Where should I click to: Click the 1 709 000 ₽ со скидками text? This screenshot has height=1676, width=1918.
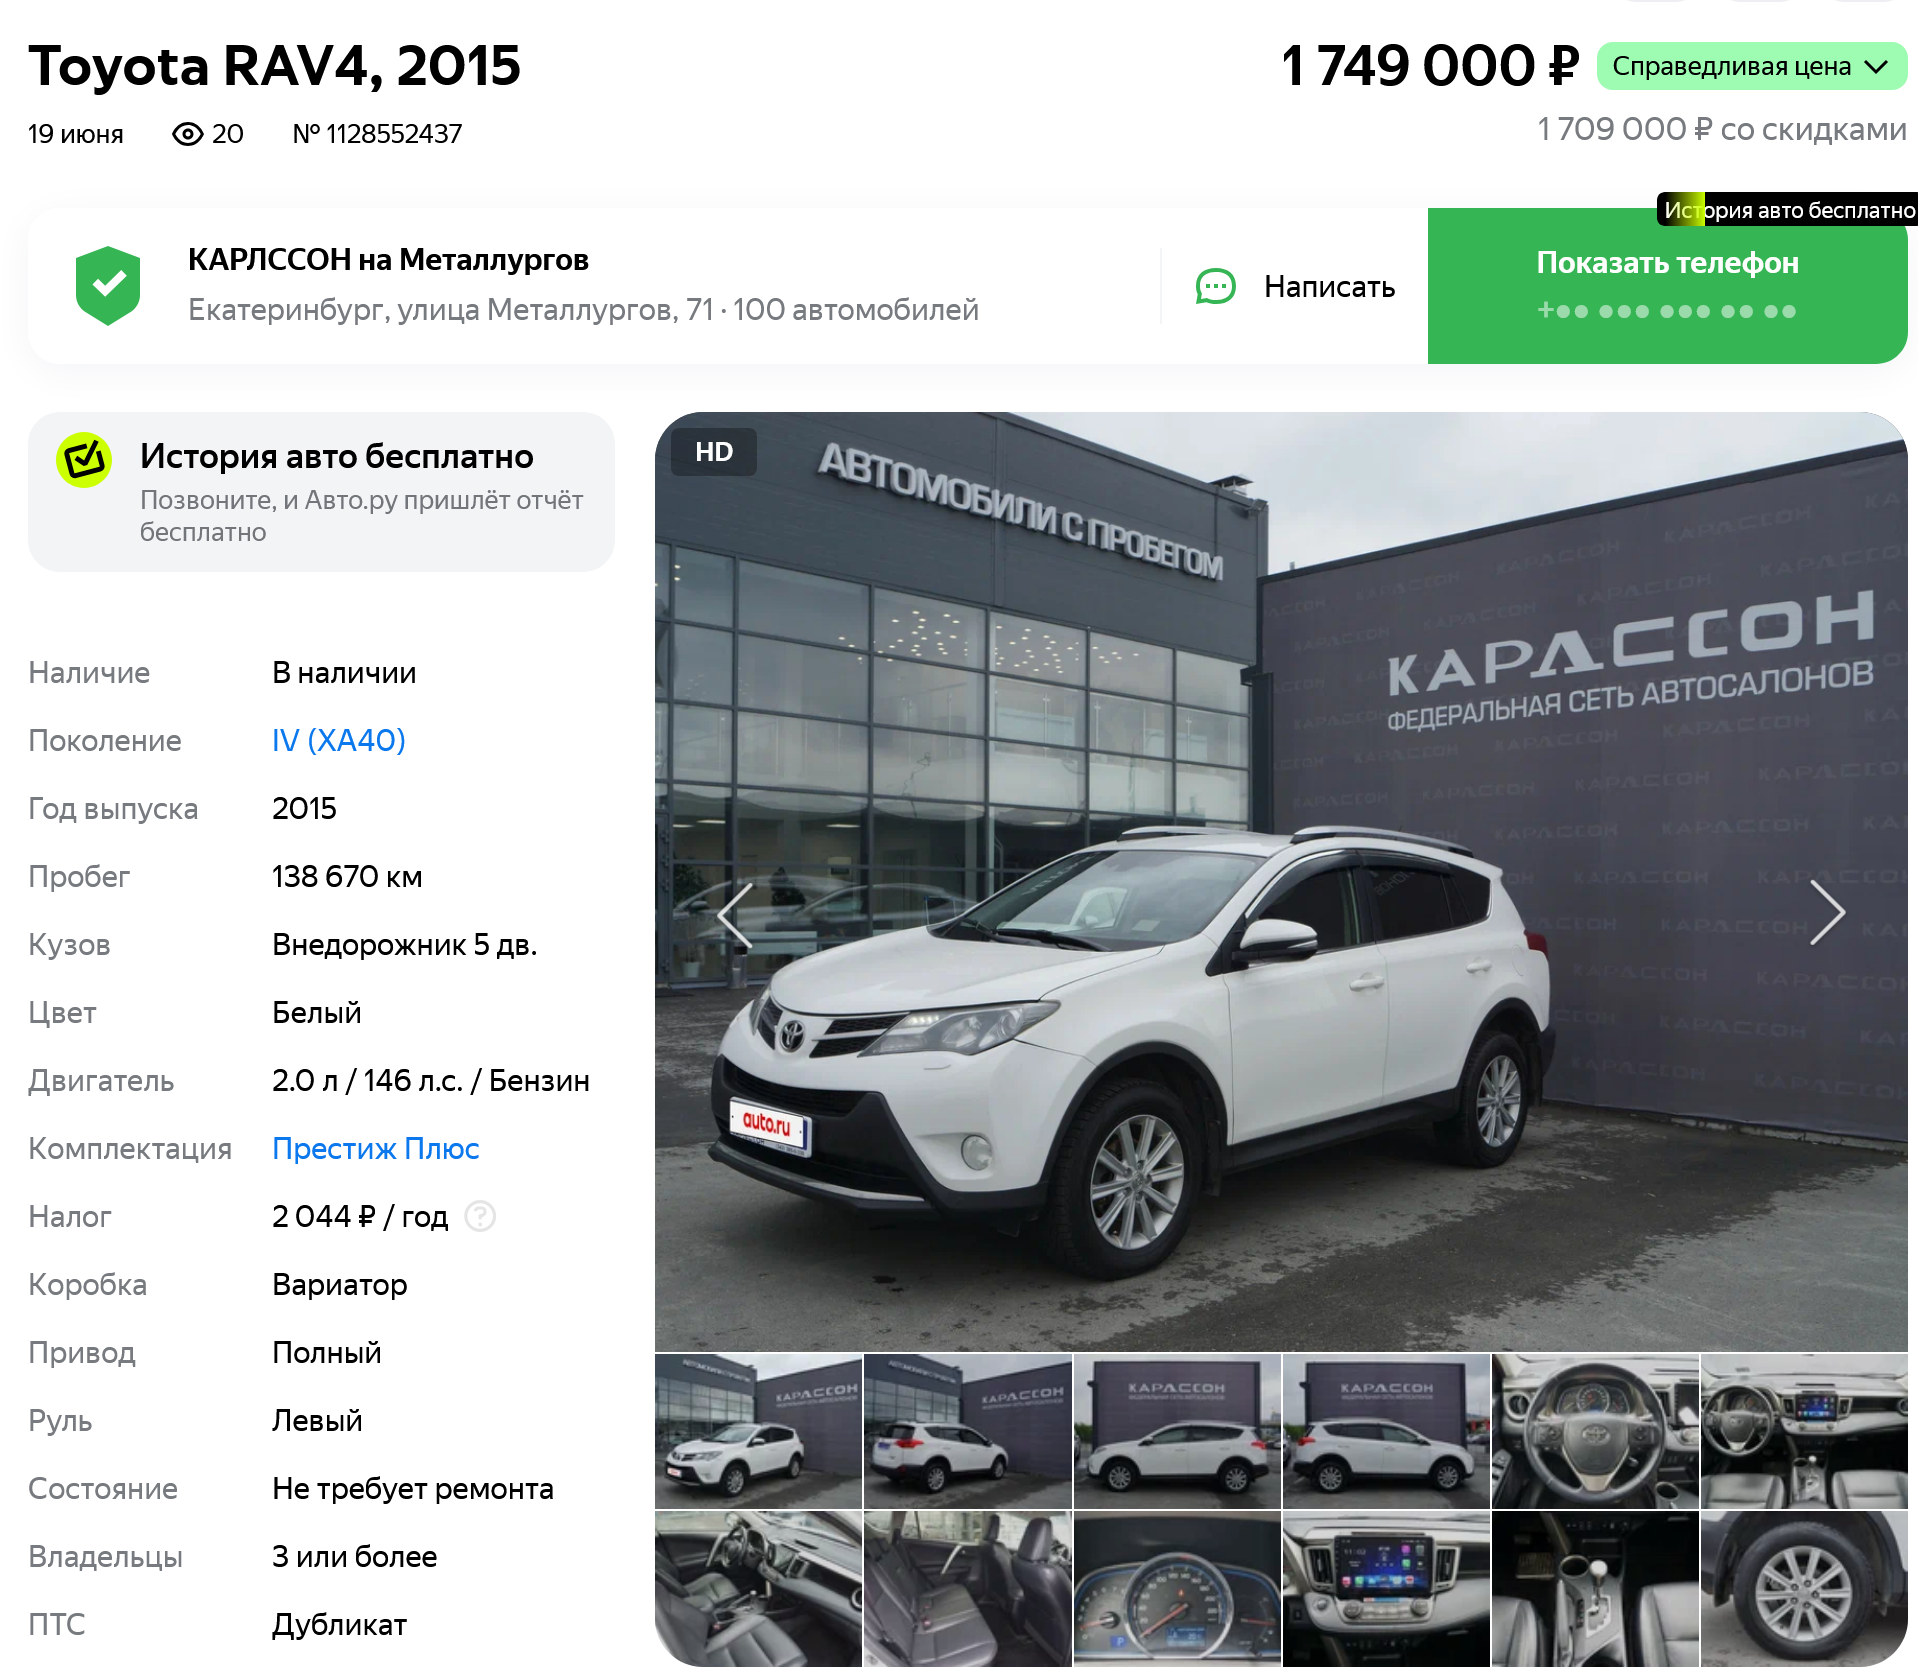[1721, 129]
